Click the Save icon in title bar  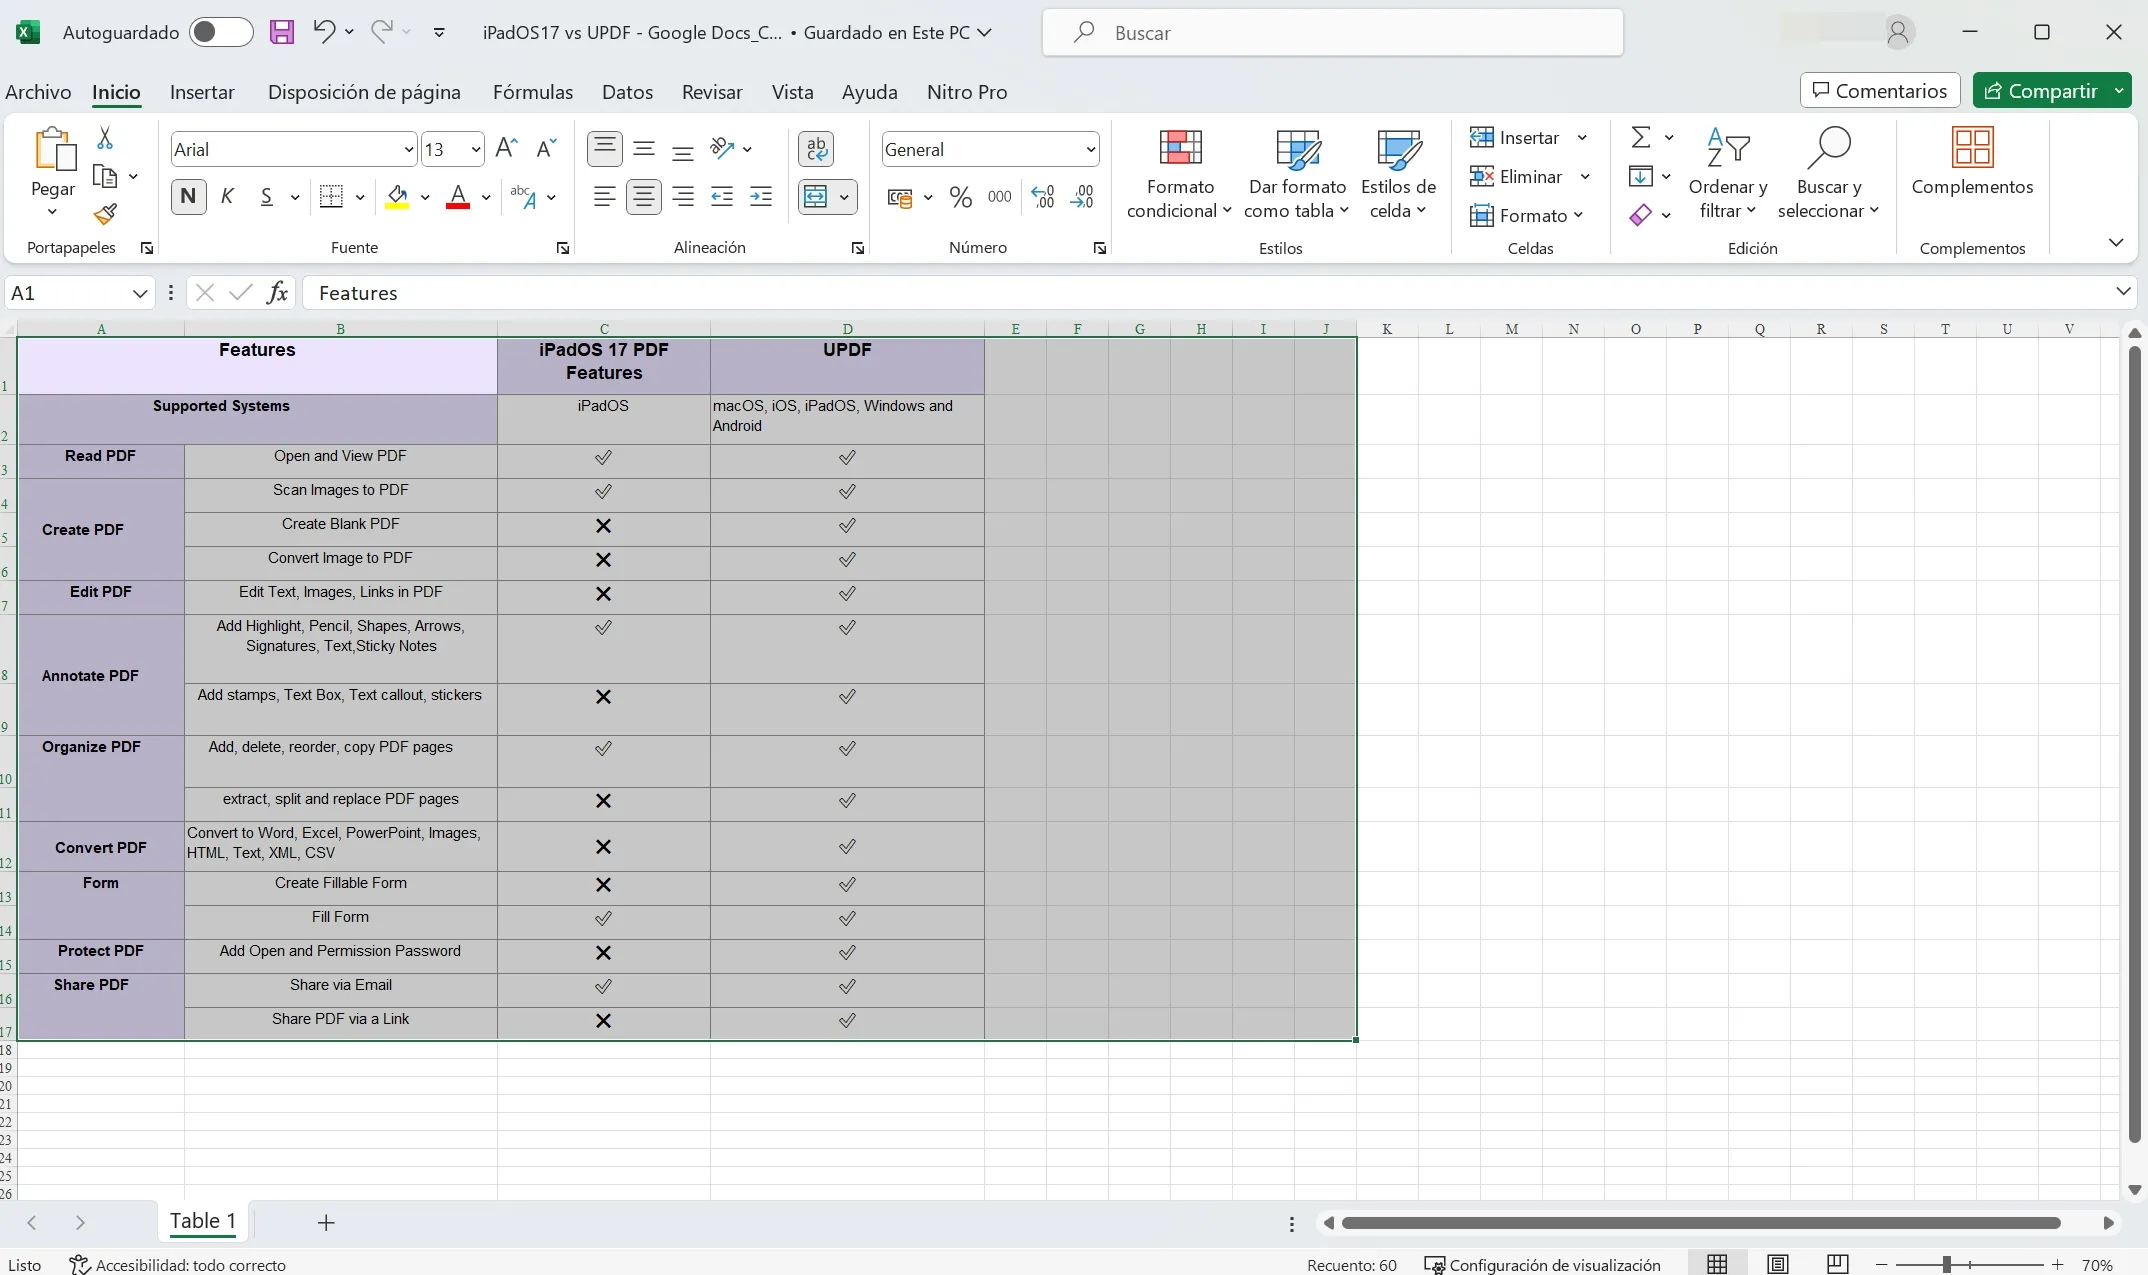click(282, 32)
